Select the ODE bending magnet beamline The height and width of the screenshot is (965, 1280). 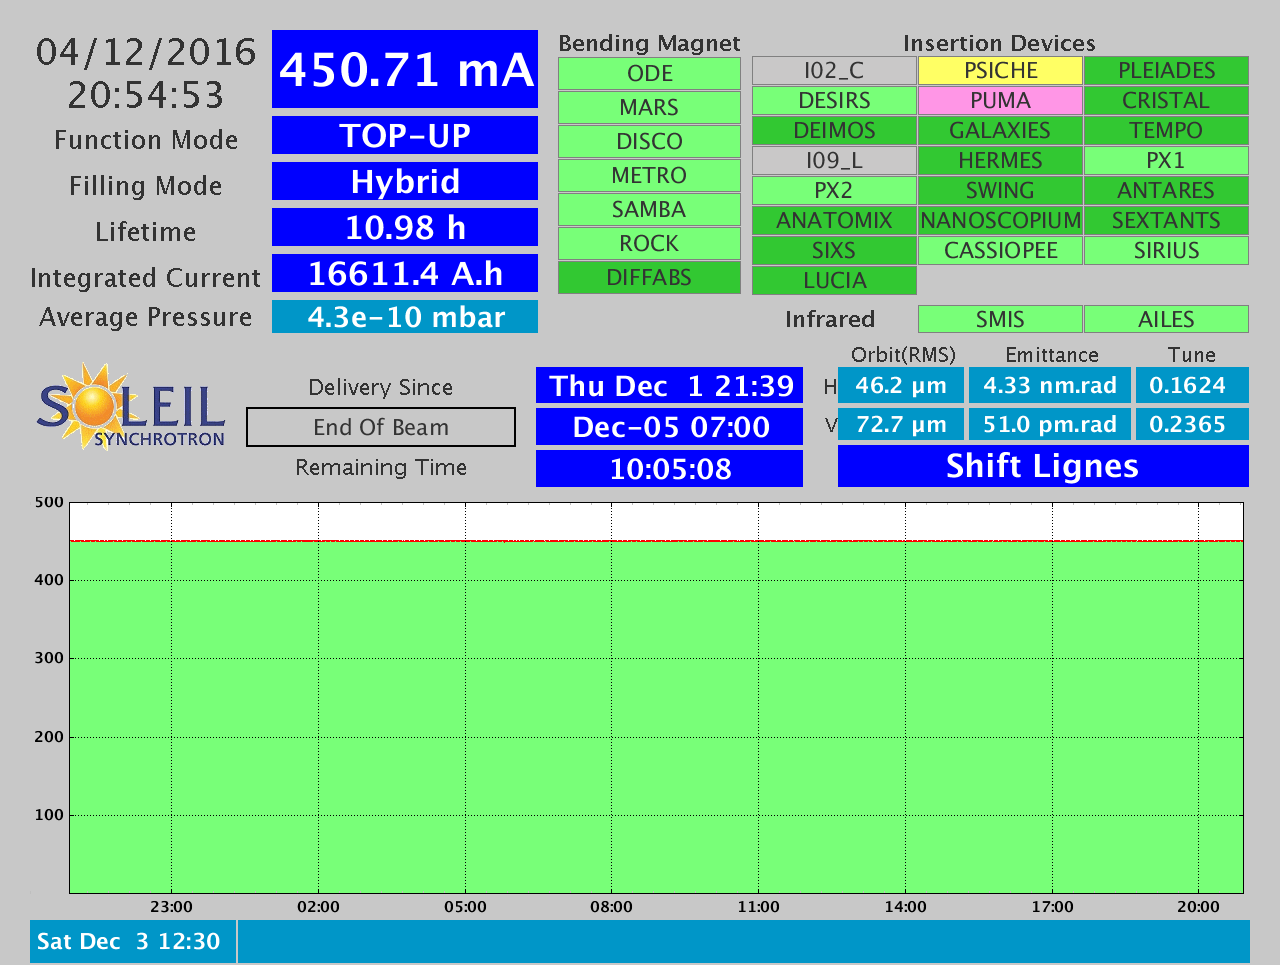(x=649, y=73)
